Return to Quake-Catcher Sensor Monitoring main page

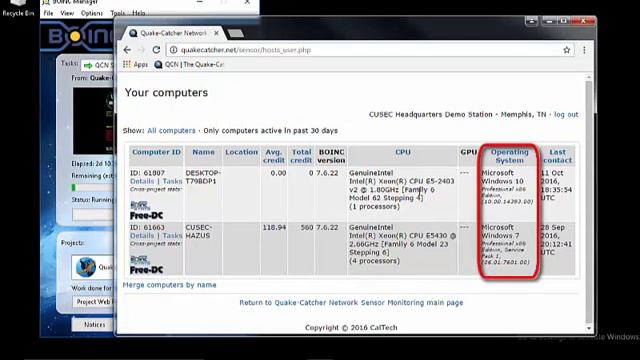(351, 302)
